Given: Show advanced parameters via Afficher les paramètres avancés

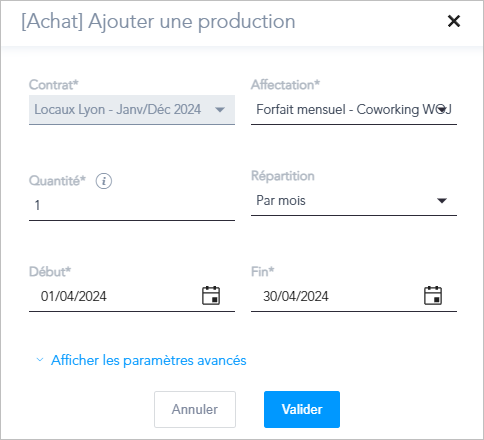Looking at the screenshot, I should [x=149, y=360].
